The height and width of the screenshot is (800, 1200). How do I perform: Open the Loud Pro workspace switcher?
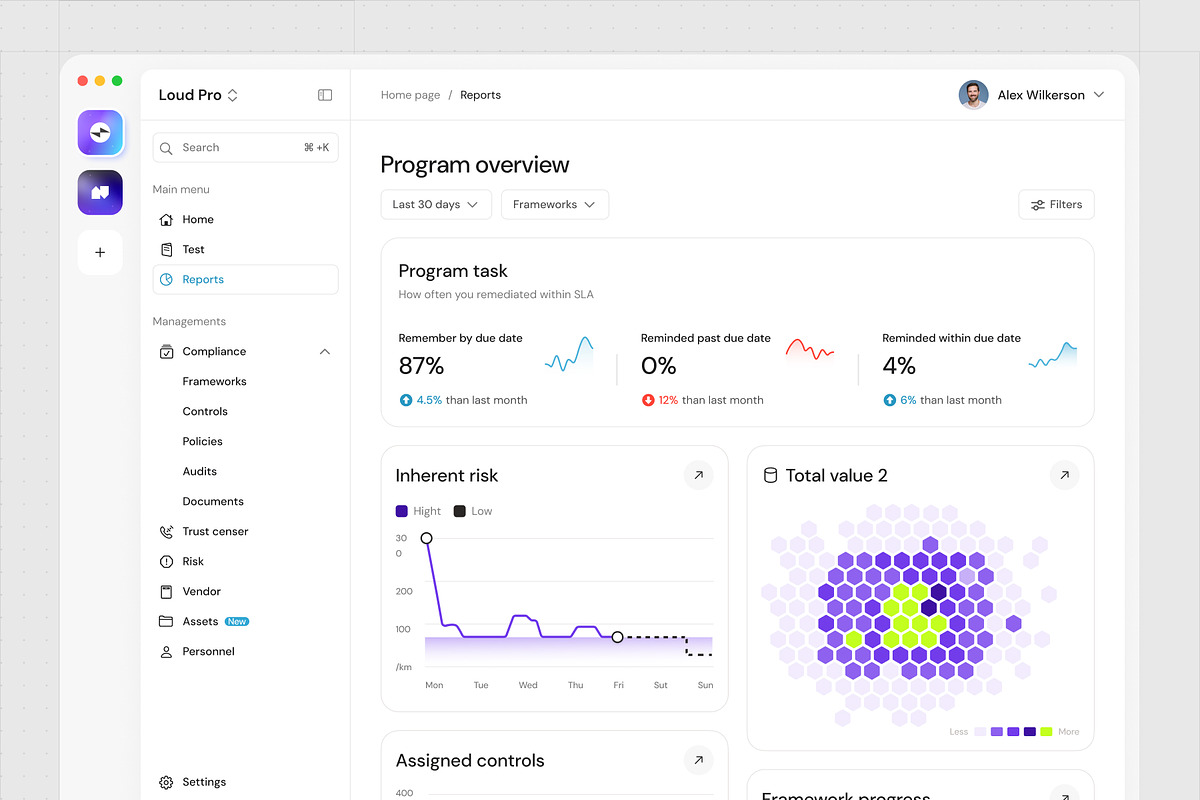point(198,95)
